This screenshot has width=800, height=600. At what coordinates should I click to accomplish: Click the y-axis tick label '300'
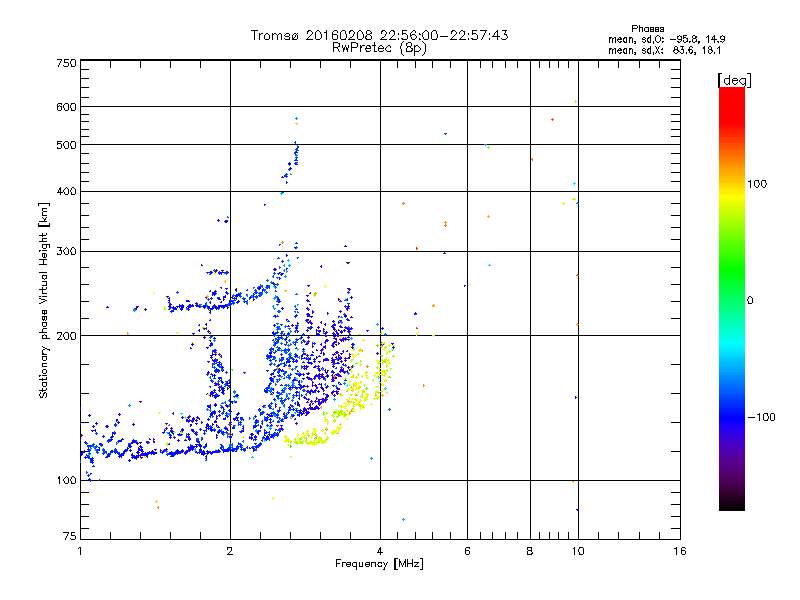(66, 252)
